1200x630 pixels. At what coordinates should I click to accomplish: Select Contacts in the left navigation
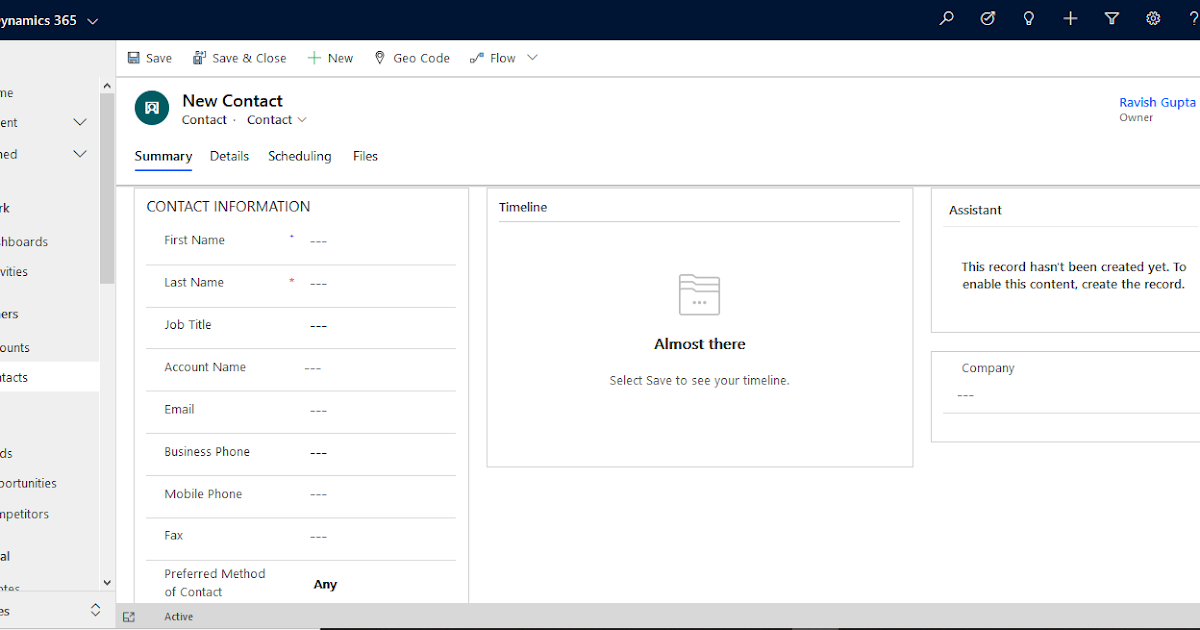tap(30, 376)
